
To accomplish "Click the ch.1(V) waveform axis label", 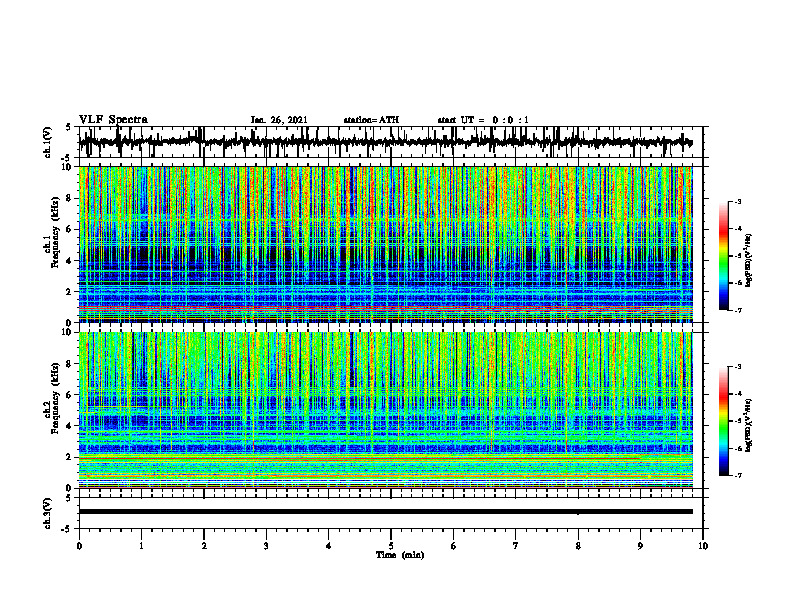I will pos(48,142).
